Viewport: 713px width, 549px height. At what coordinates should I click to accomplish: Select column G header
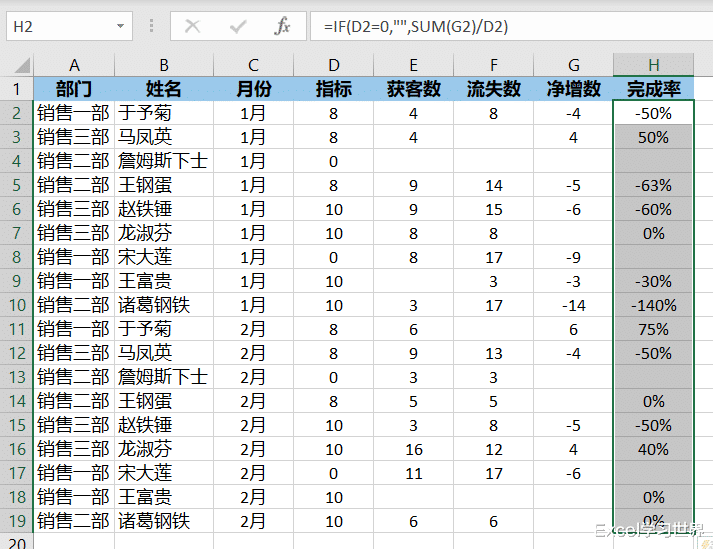573,65
